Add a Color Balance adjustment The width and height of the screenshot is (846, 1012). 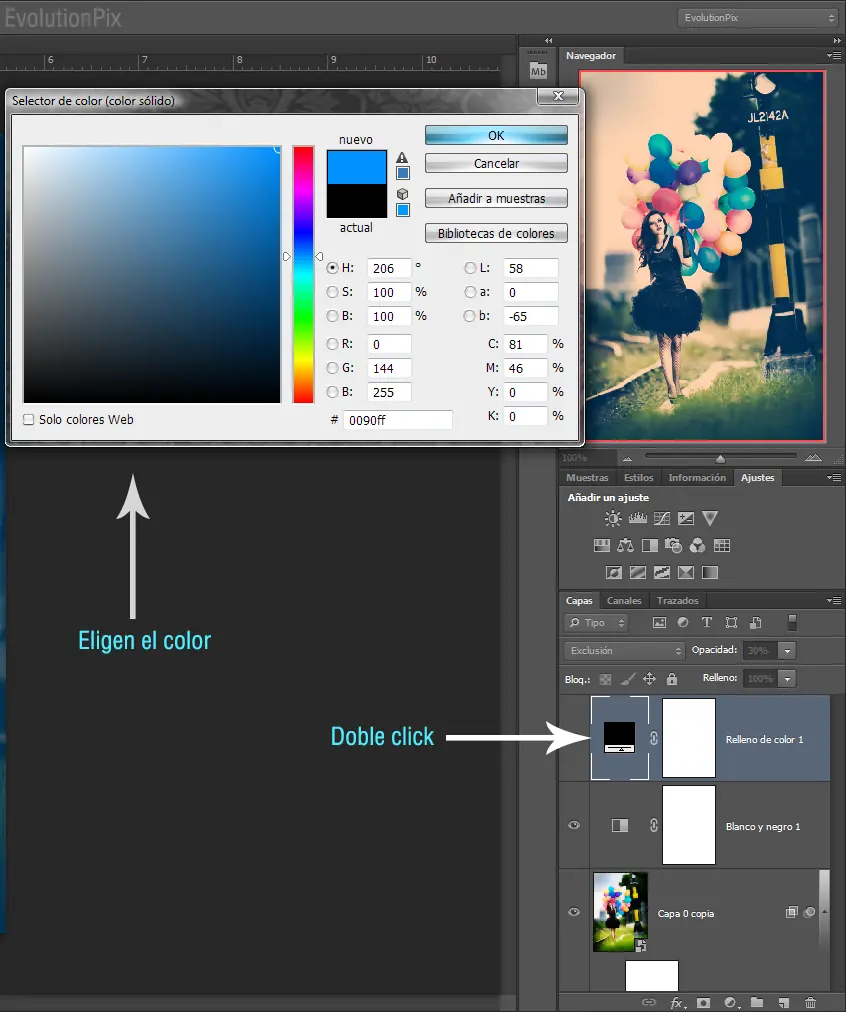click(x=625, y=546)
